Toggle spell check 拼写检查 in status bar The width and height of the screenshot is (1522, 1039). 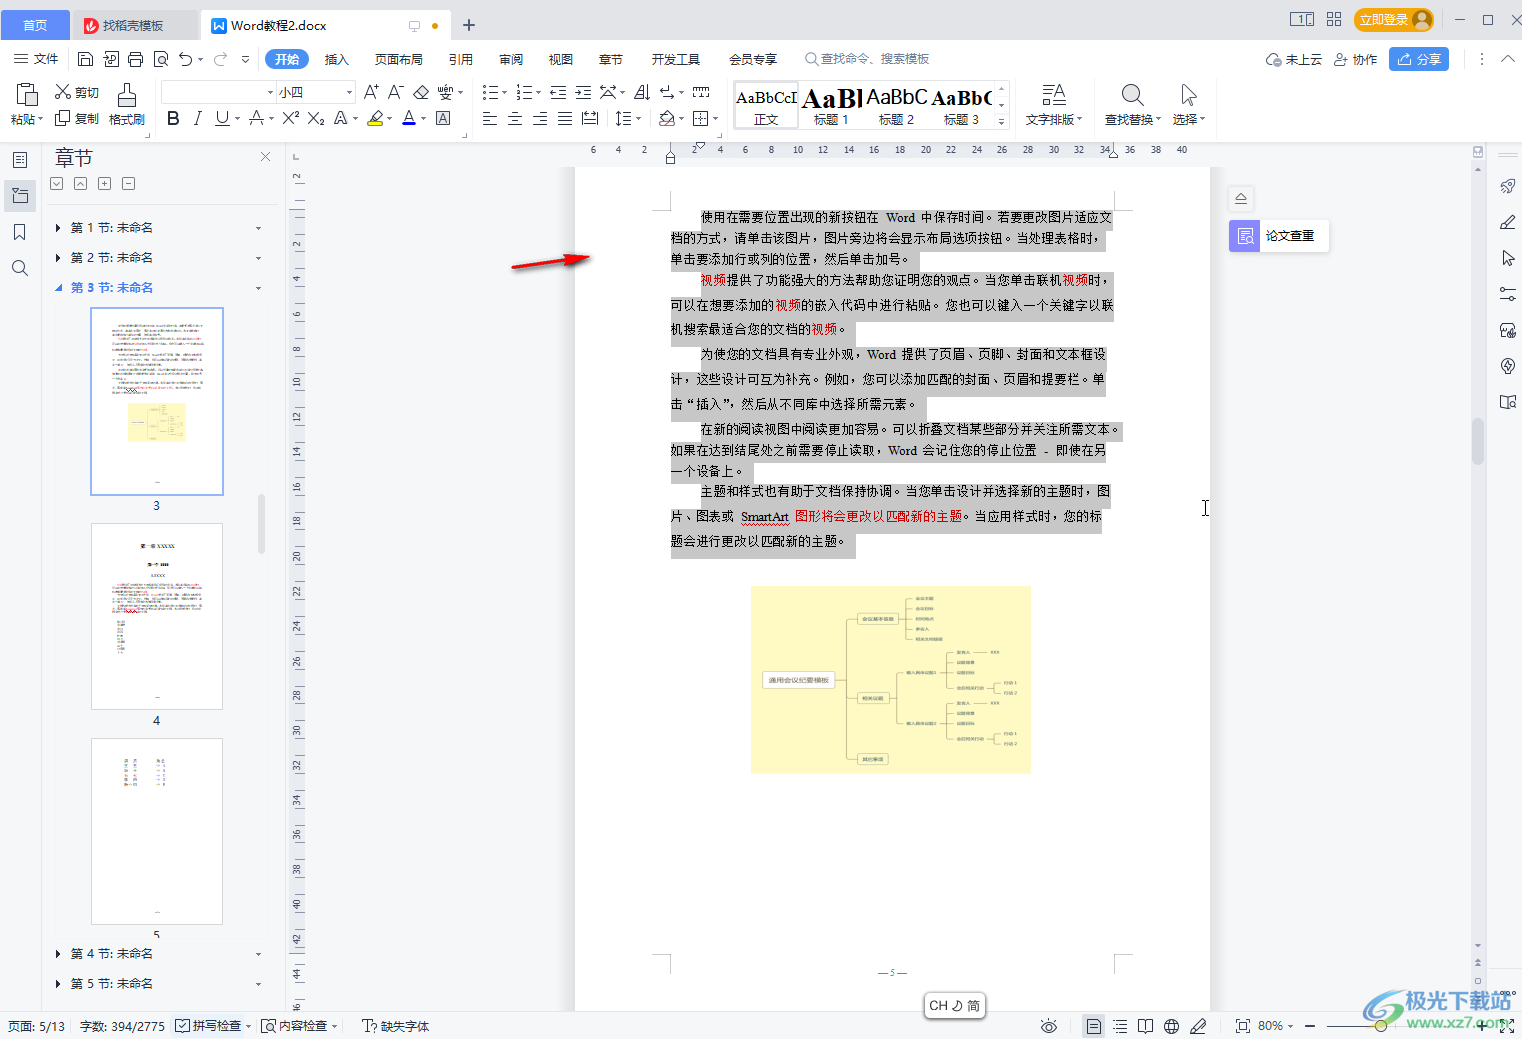click(x=207, y=1026)
